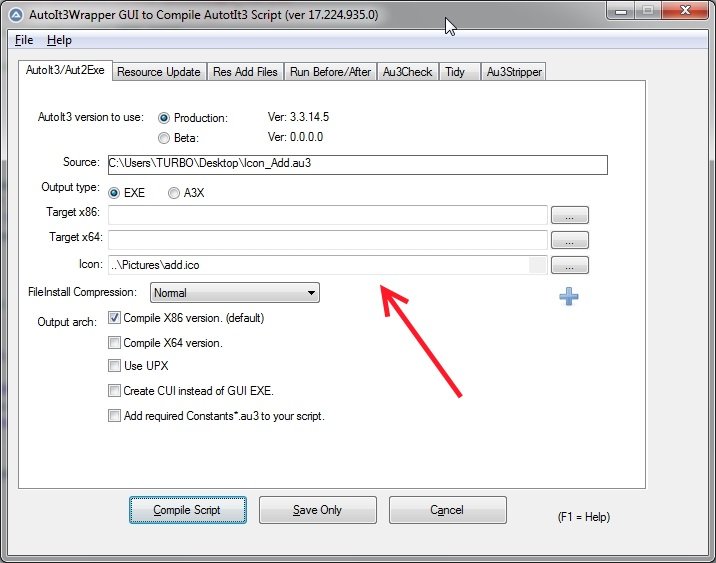Viewport: 716px width, 563px height.
Task: Click the Compile Script button
Action: click(x=188, y=510)
